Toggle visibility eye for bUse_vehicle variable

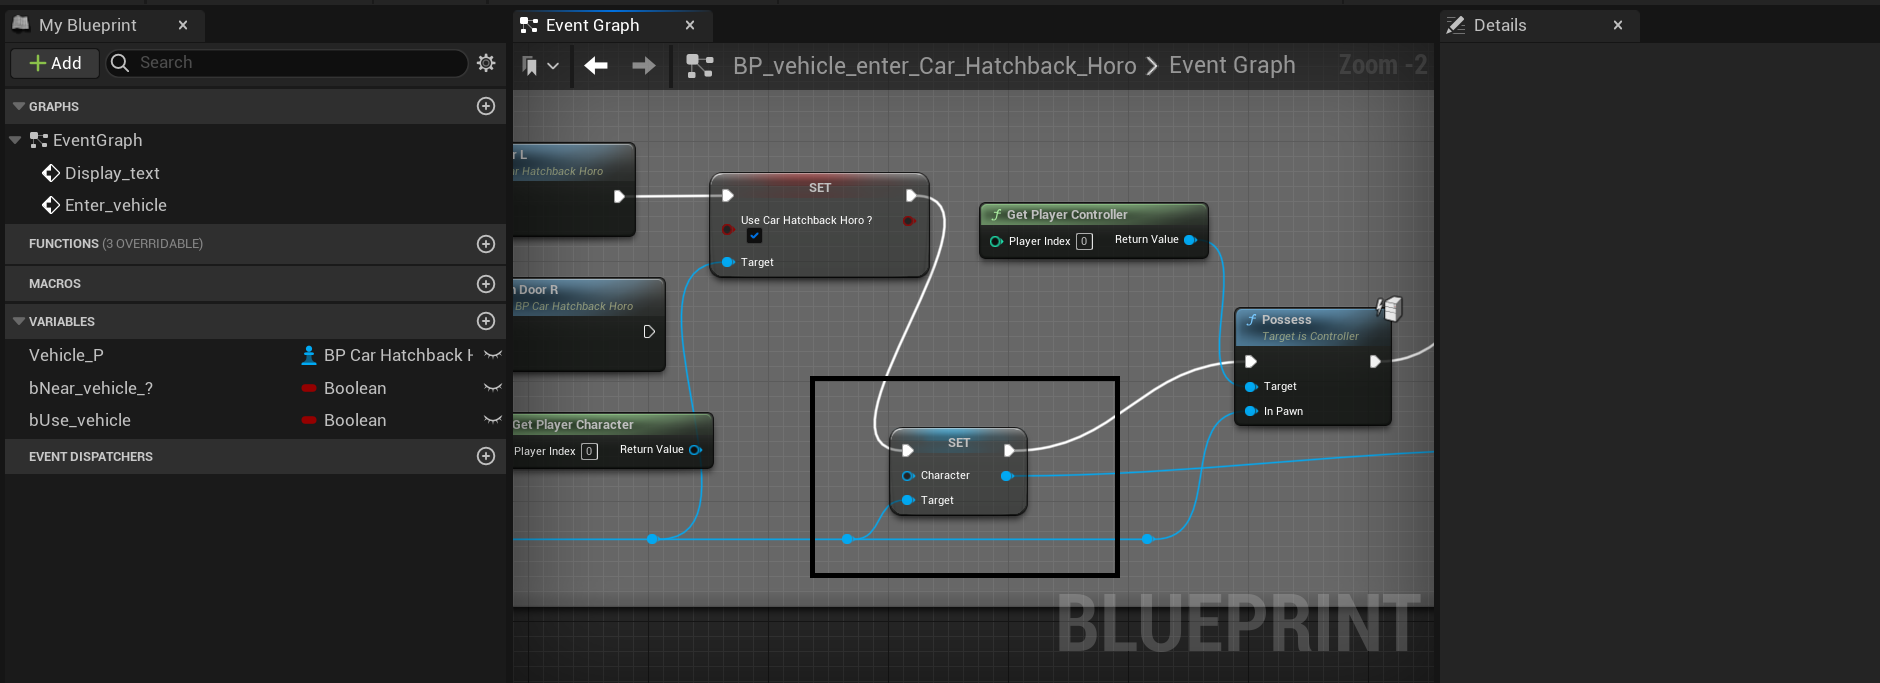coord(492,420)
